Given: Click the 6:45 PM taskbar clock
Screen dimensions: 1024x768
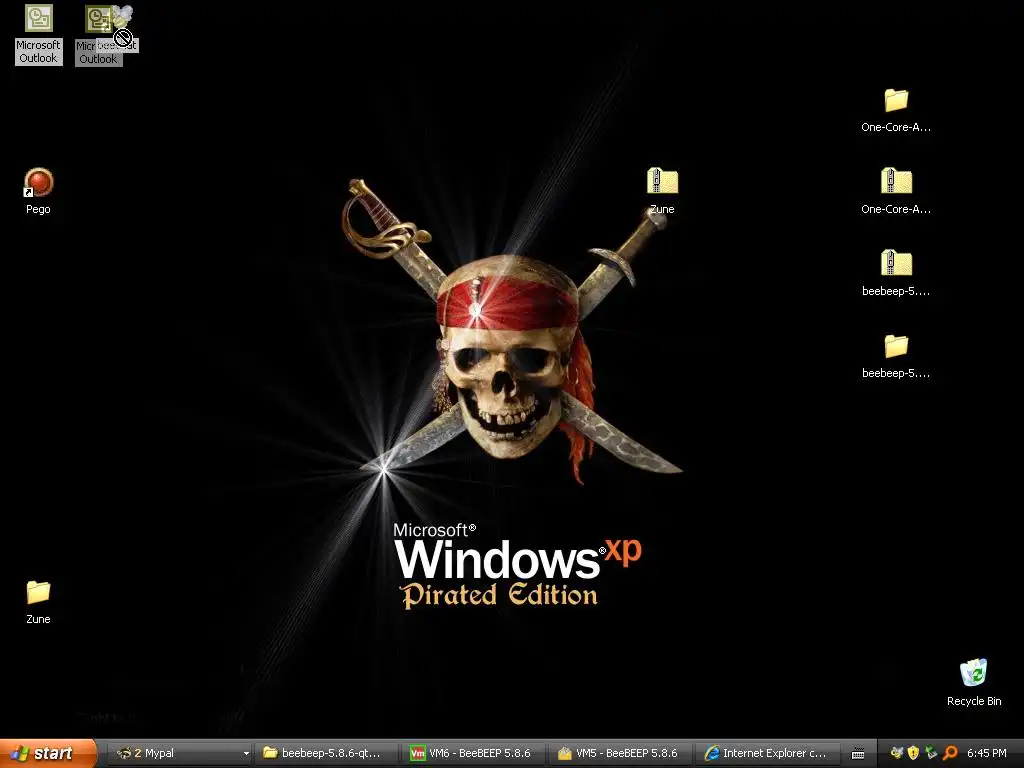Looking at the screenshot, I should coord(986,753).
